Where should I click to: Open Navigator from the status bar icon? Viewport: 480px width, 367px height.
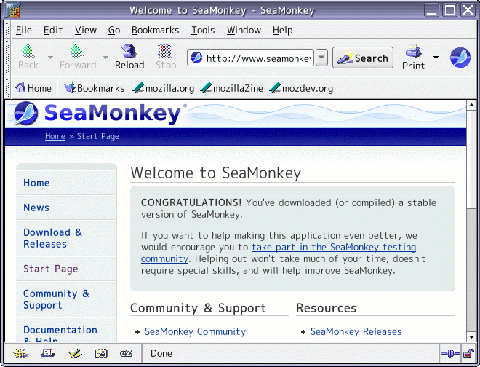tap(20, 353)
